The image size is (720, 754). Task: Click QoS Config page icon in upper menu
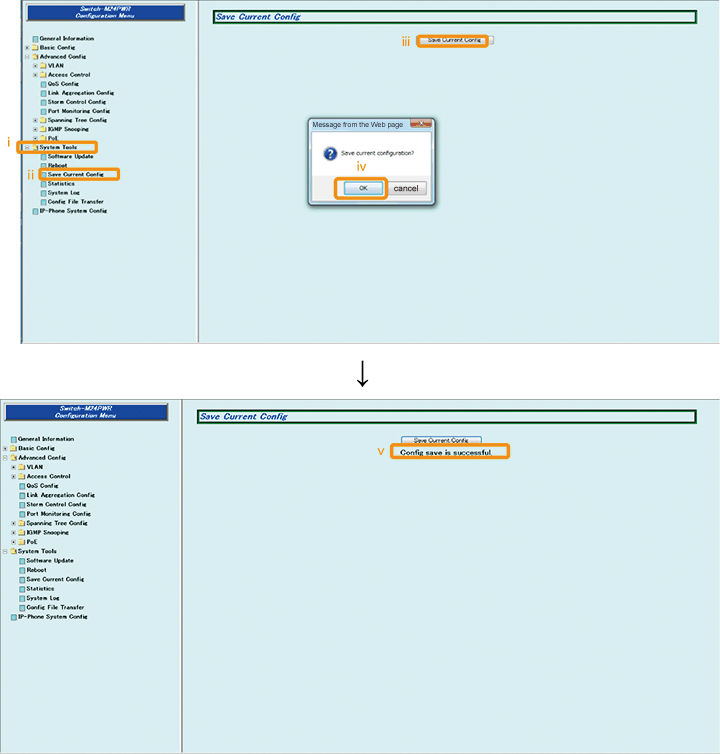[x=43, y=84]
